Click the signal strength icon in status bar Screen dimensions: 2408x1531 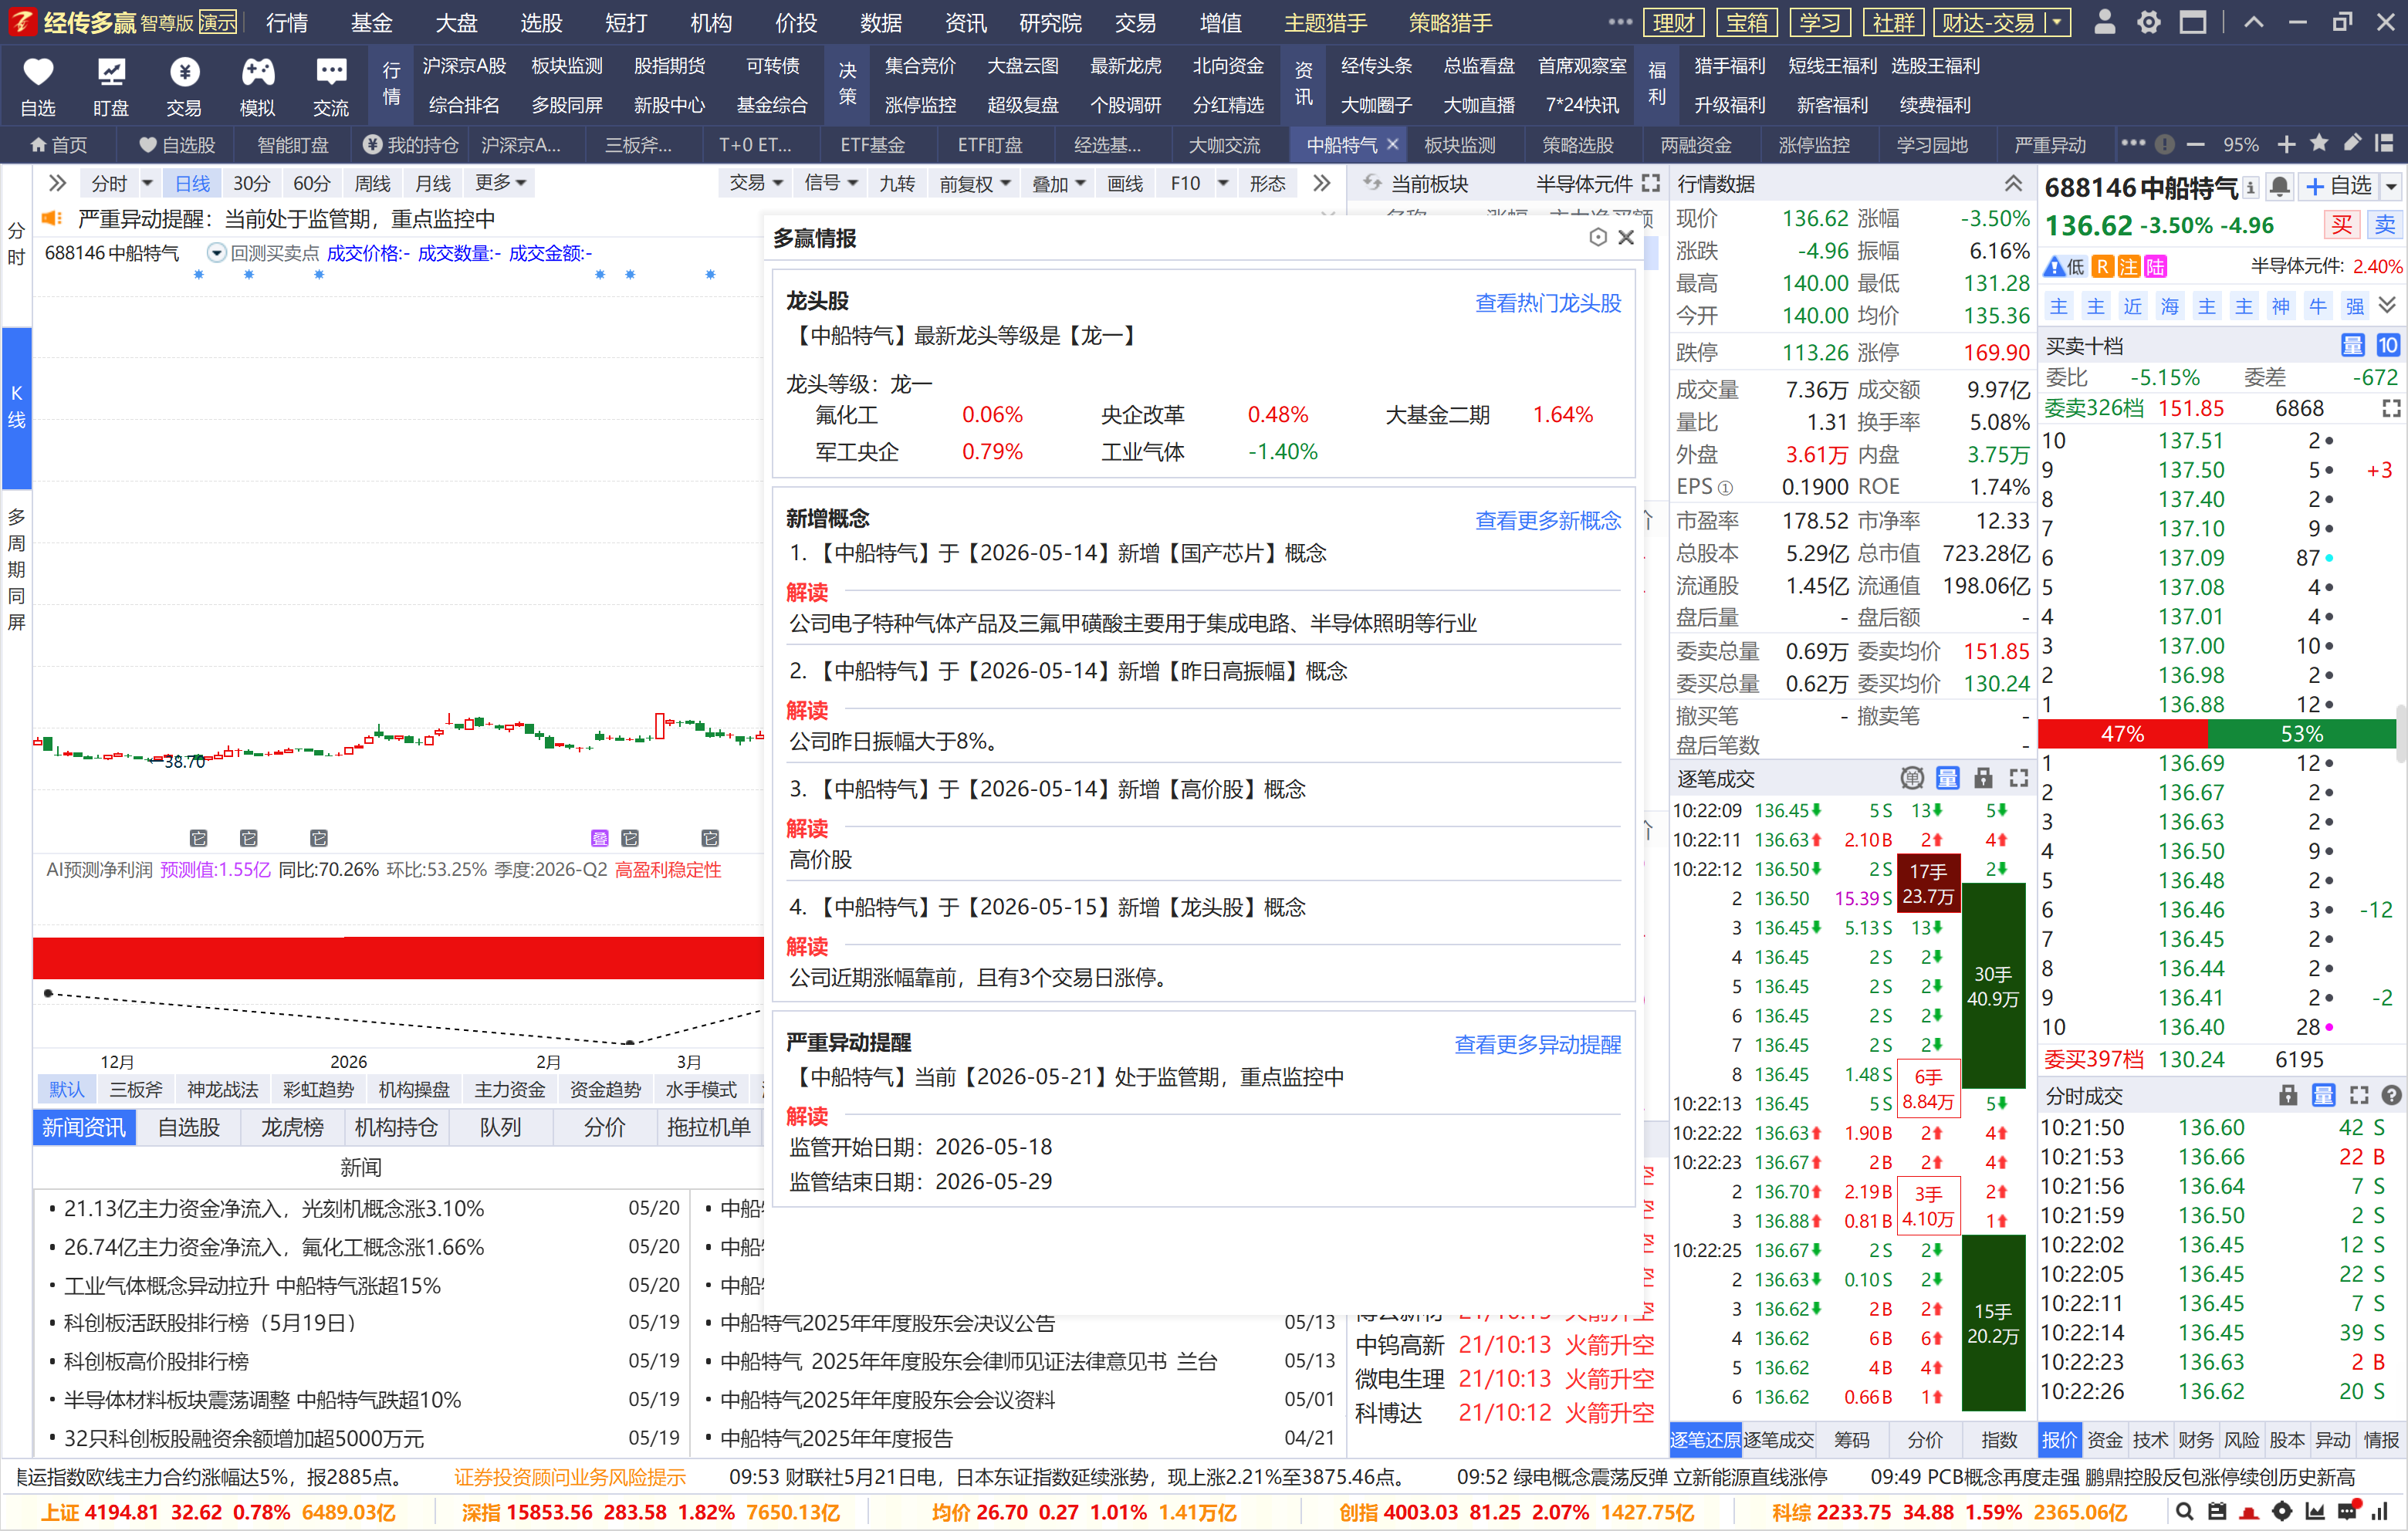point(2380,1512)
